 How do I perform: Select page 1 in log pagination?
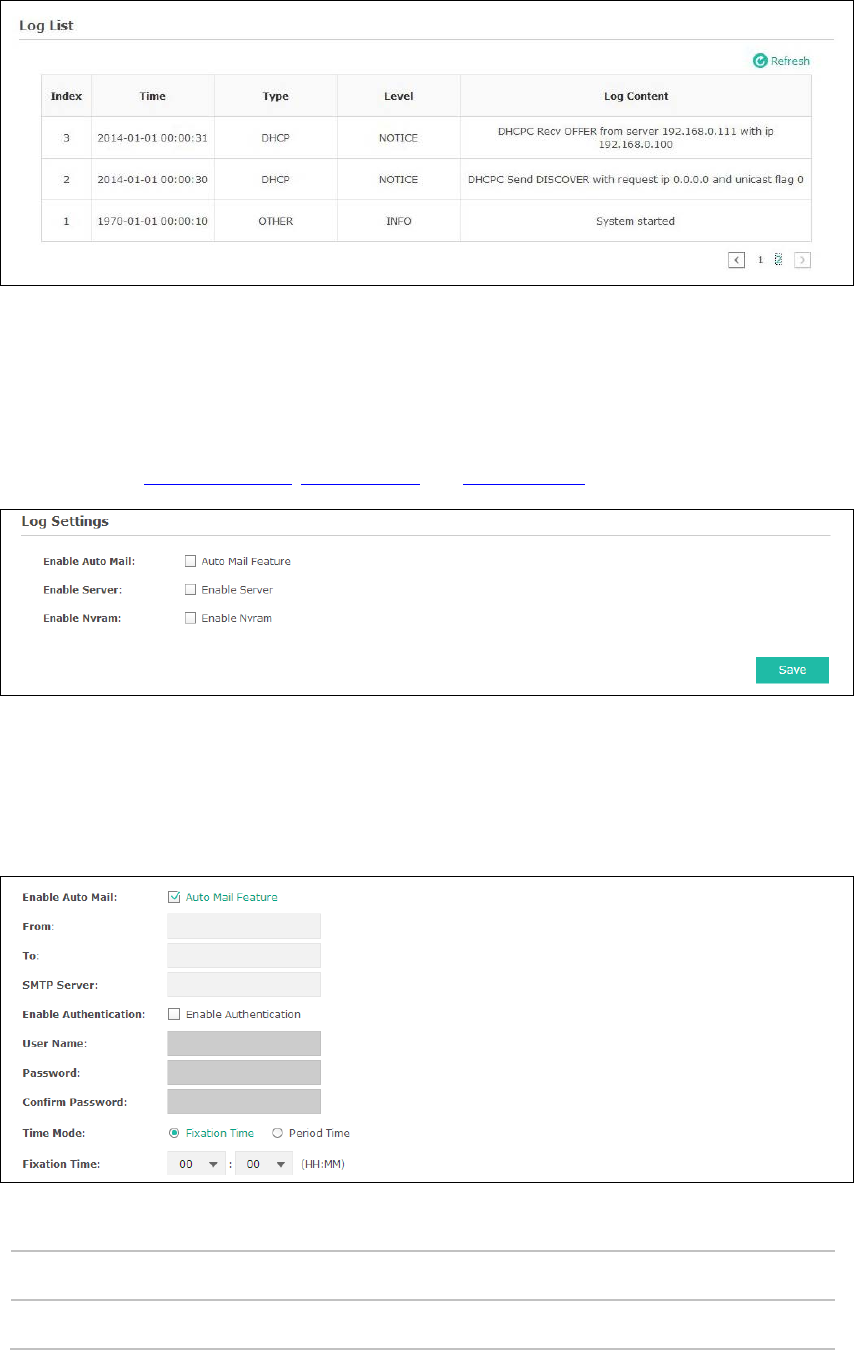(760, 260)
